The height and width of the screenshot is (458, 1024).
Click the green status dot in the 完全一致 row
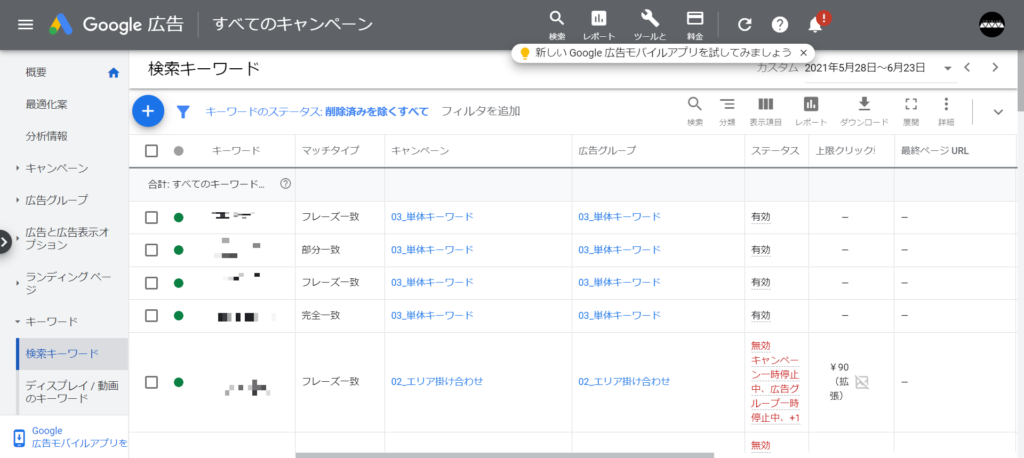click(x=178, y=316)
